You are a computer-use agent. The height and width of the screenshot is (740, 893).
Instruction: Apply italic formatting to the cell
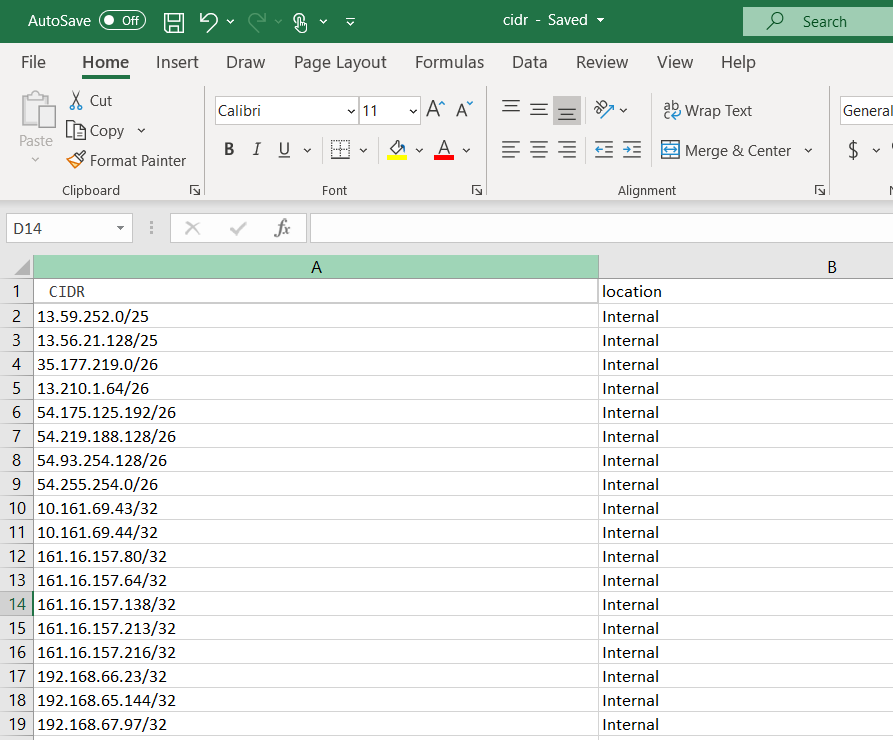256,150
